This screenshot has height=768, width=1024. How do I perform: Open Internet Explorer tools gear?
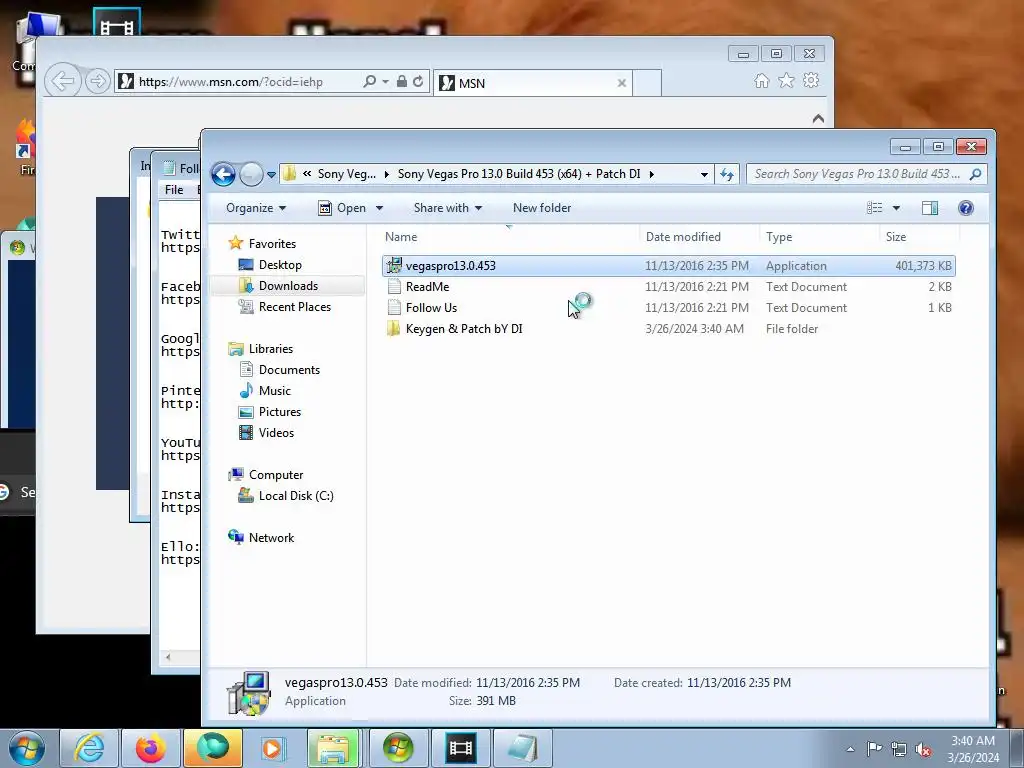coord(811,80)
